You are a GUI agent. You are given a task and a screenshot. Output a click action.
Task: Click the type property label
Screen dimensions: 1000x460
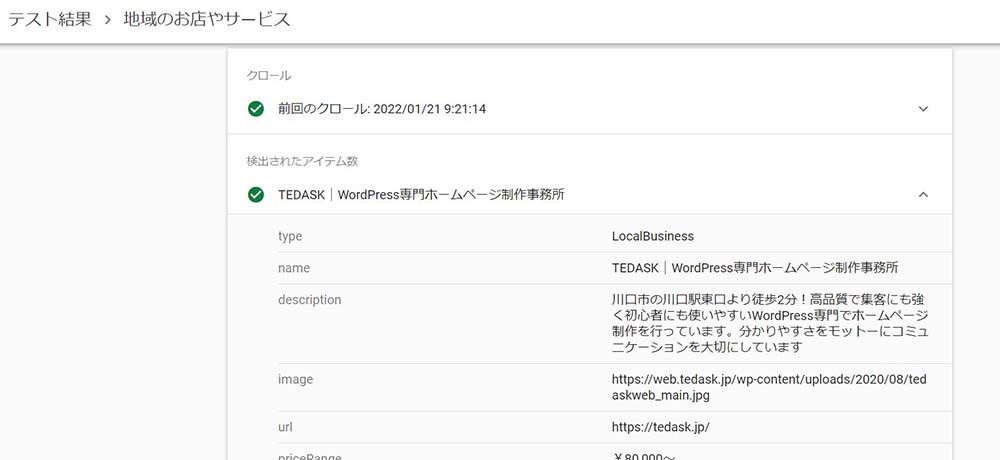click(290, 236)
